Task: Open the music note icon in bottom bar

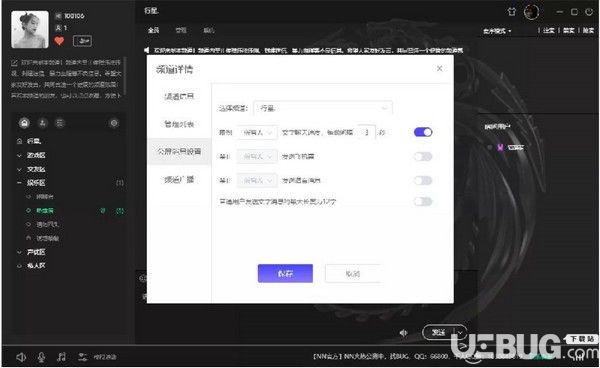Action: click(61, 357)
